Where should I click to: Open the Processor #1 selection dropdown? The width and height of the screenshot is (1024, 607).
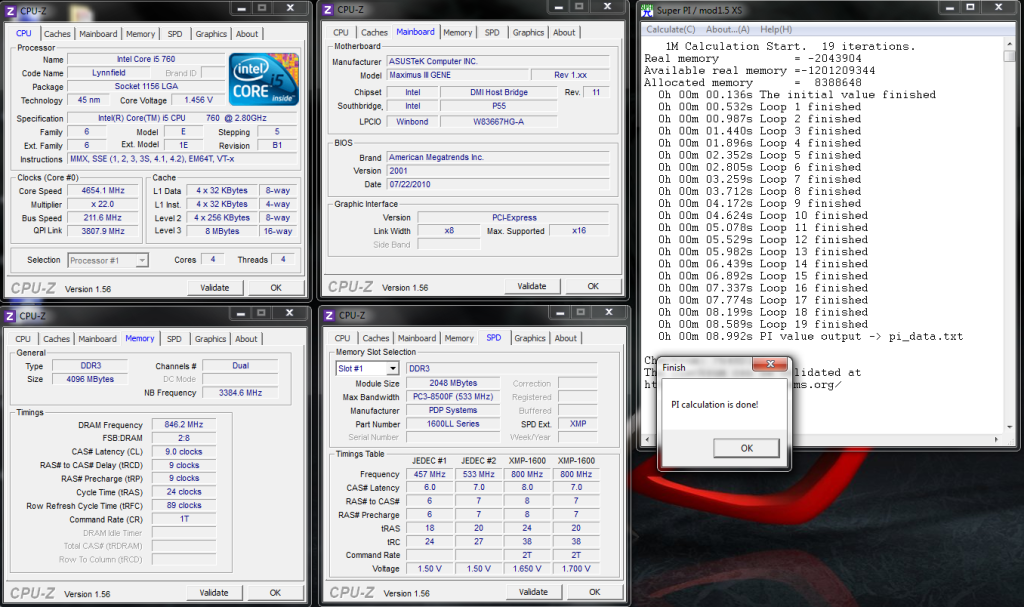tap(108, 260)
